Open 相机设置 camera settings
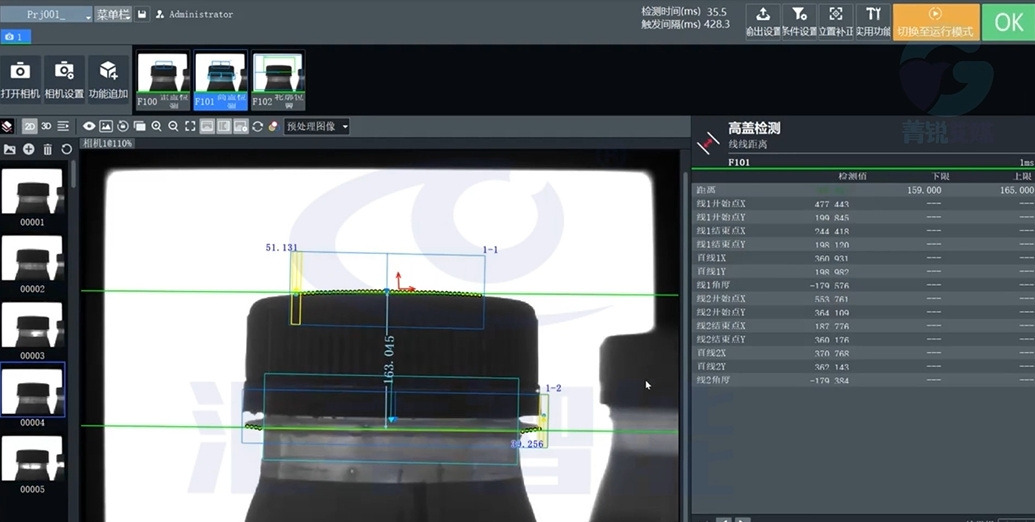 64,72
